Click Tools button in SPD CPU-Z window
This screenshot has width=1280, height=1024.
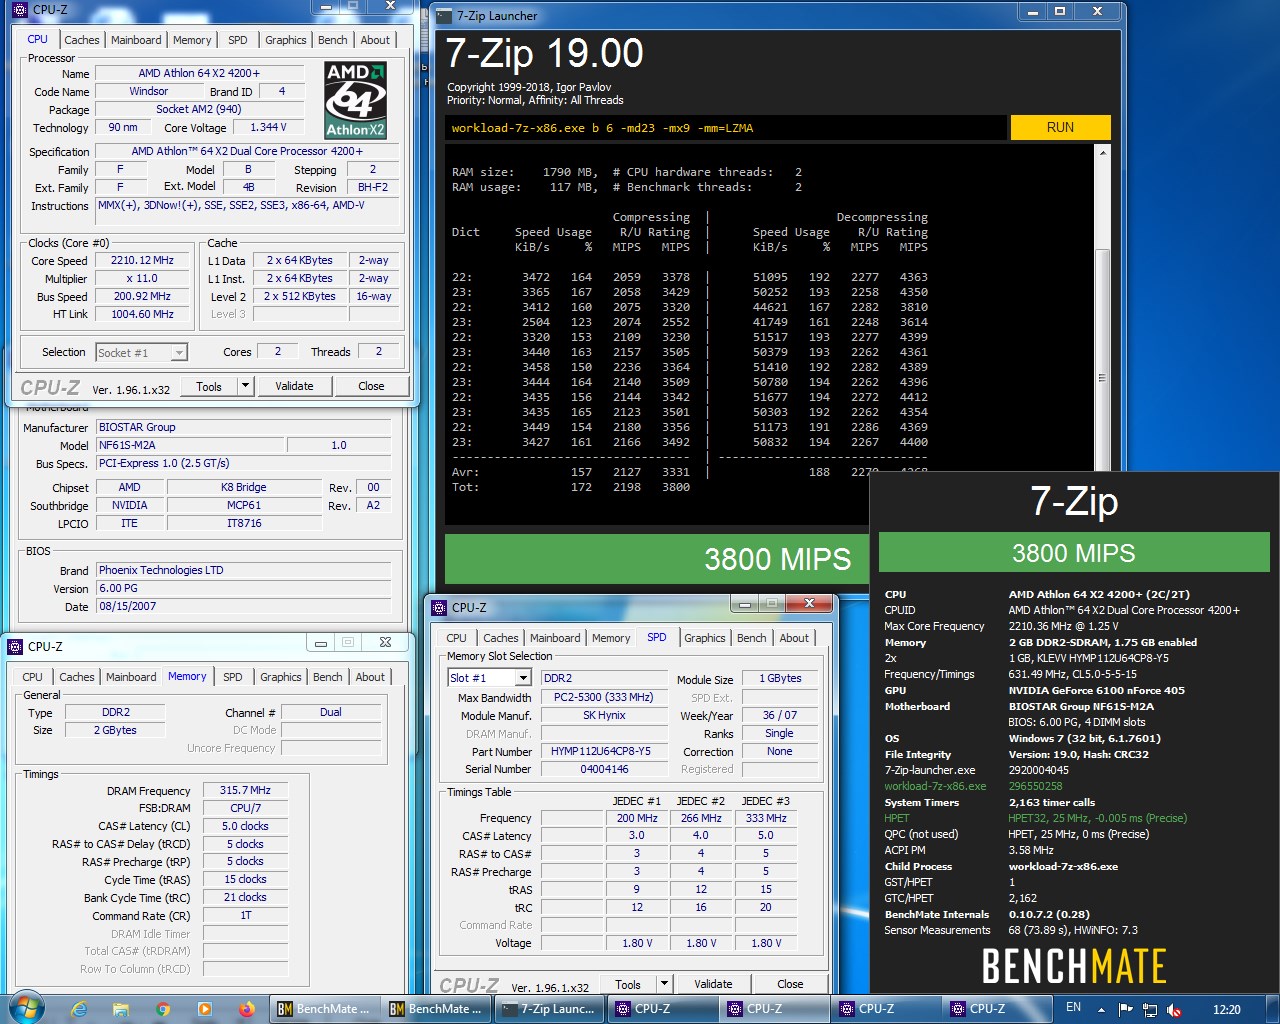[628, 984]
